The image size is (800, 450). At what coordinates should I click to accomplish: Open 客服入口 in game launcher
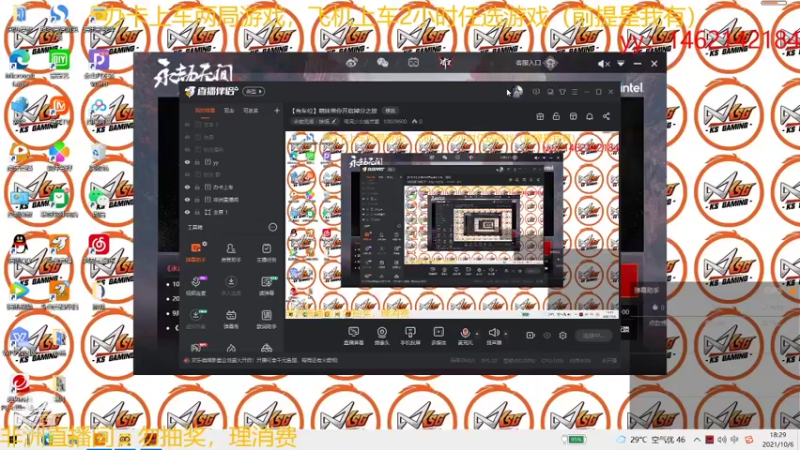[536, 63]
